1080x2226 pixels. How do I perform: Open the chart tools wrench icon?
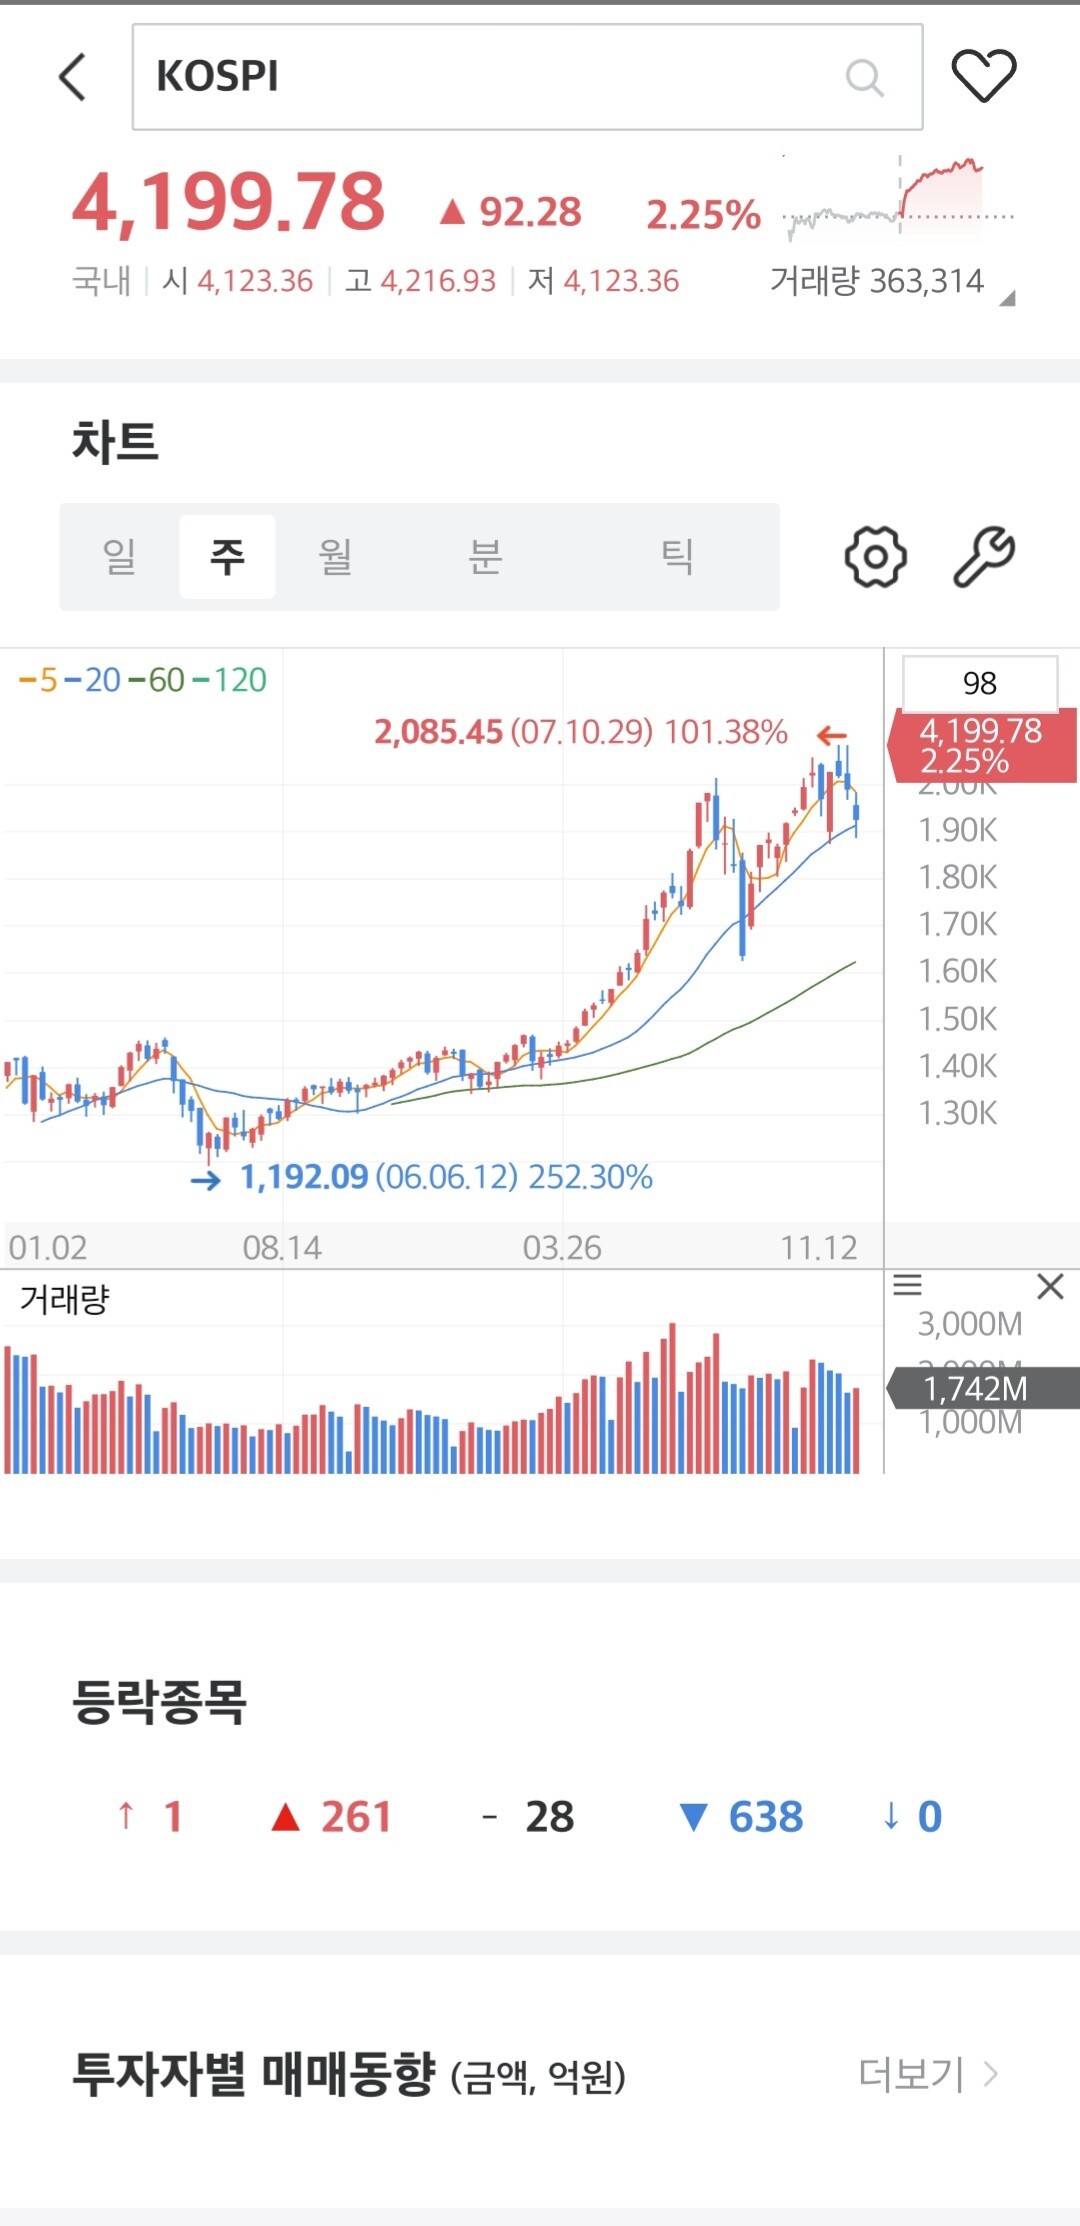point(984,557)
